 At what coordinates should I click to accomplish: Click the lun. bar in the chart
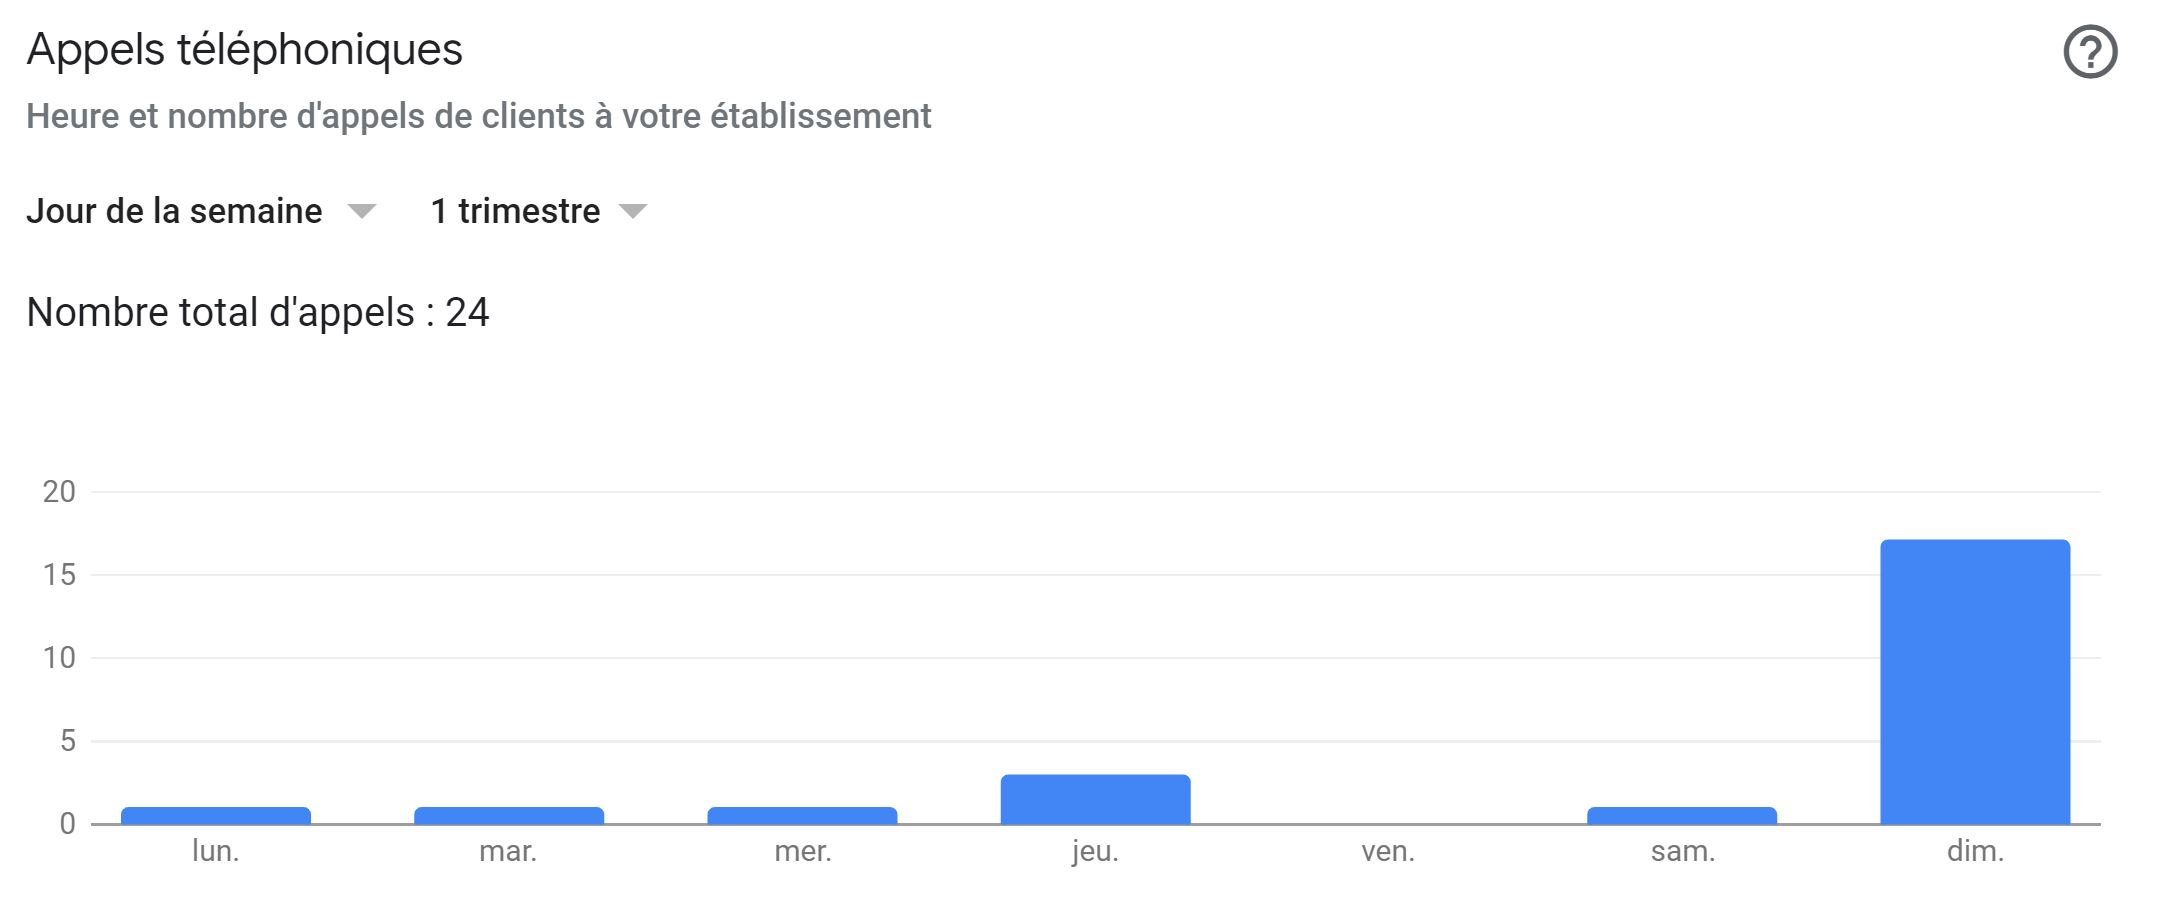pos(216,815)
